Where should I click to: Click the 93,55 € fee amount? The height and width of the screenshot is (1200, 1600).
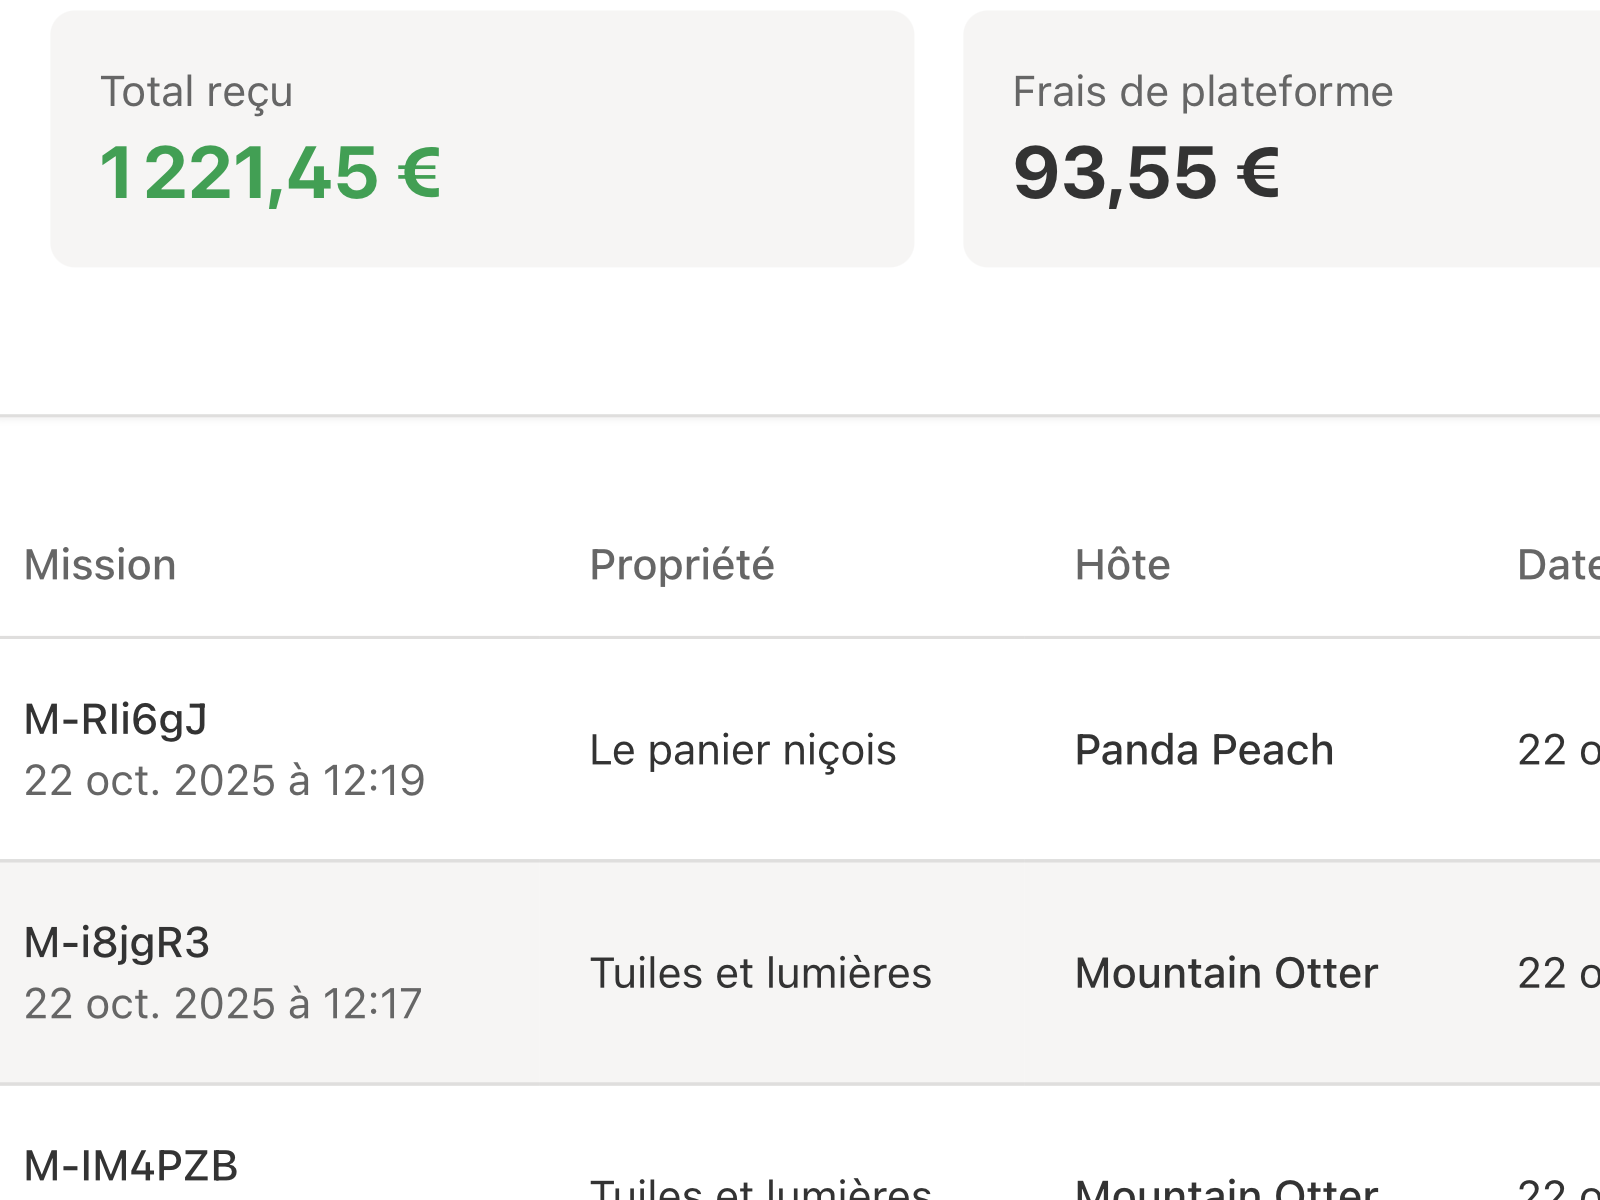tap(1146, 172)
